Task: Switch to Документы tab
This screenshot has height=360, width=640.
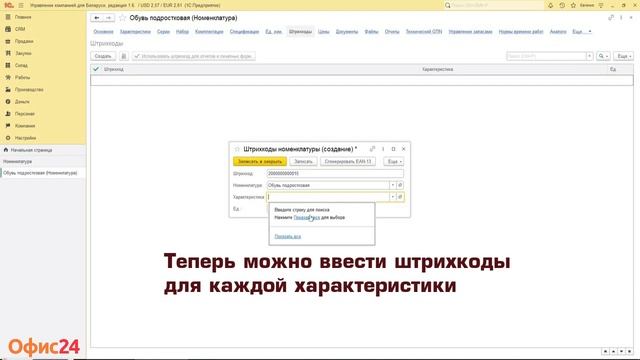Action: pos(347,31)
